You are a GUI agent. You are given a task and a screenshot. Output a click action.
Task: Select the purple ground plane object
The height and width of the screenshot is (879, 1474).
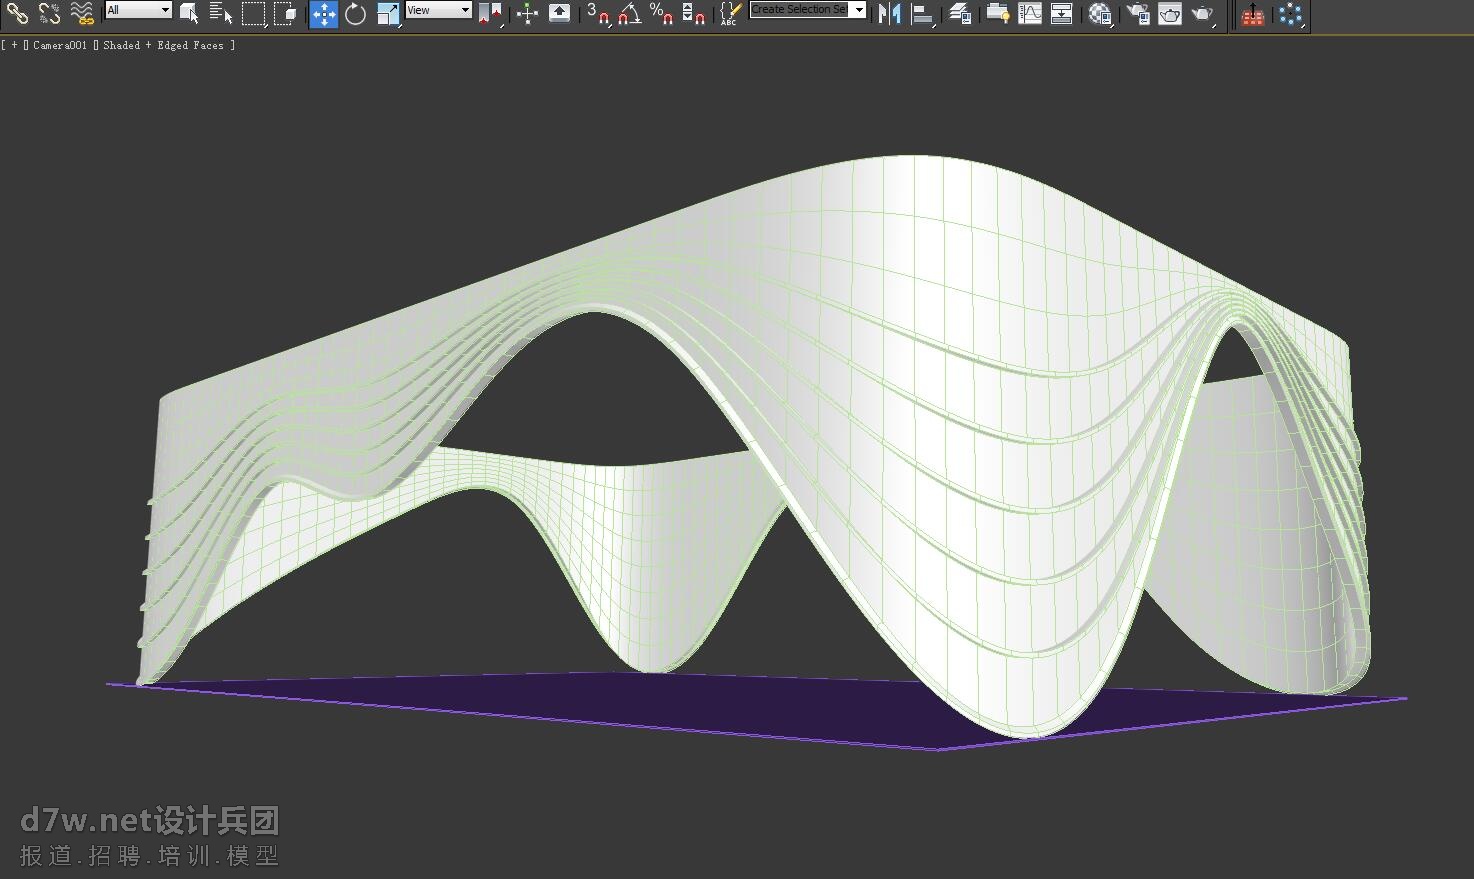pos(800,708)
